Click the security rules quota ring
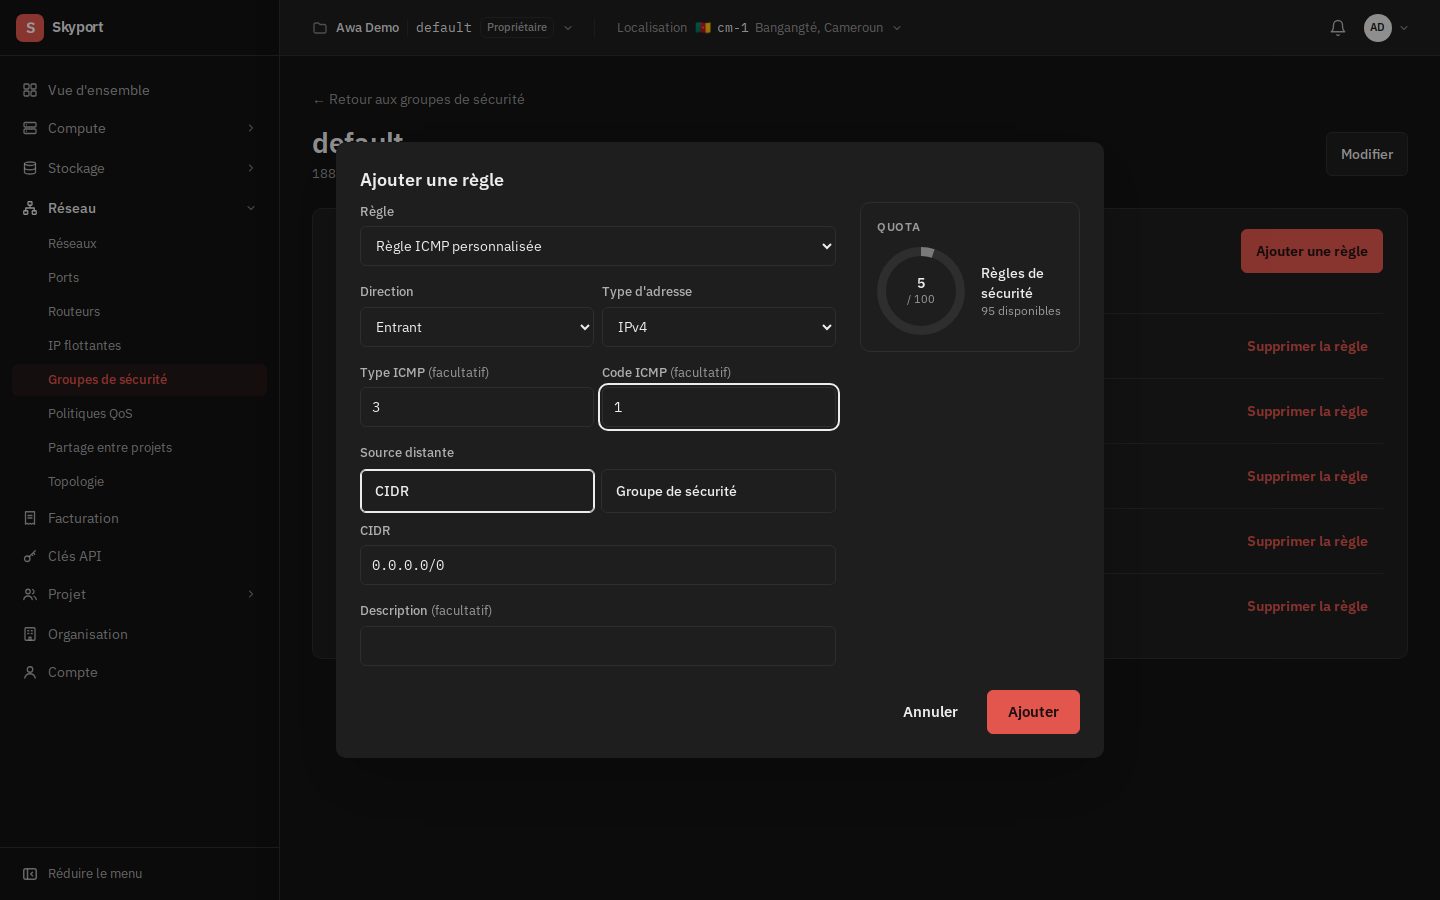Image resolution: width=1440 pixels, height=900 pixels. [x=921, y=291]
